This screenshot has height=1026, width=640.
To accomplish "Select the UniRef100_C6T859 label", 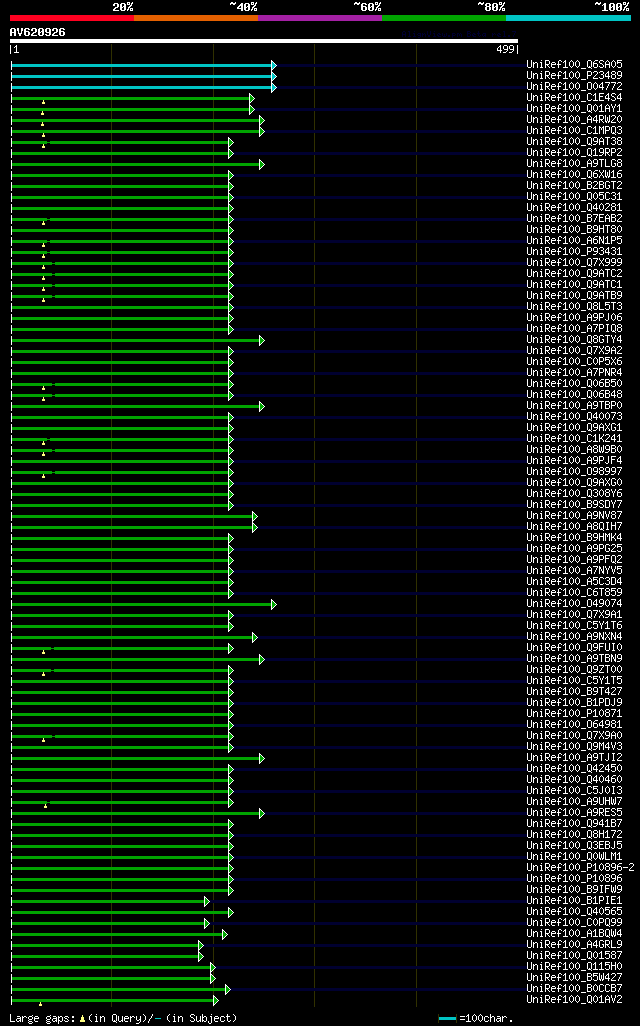I will point(575,592).
